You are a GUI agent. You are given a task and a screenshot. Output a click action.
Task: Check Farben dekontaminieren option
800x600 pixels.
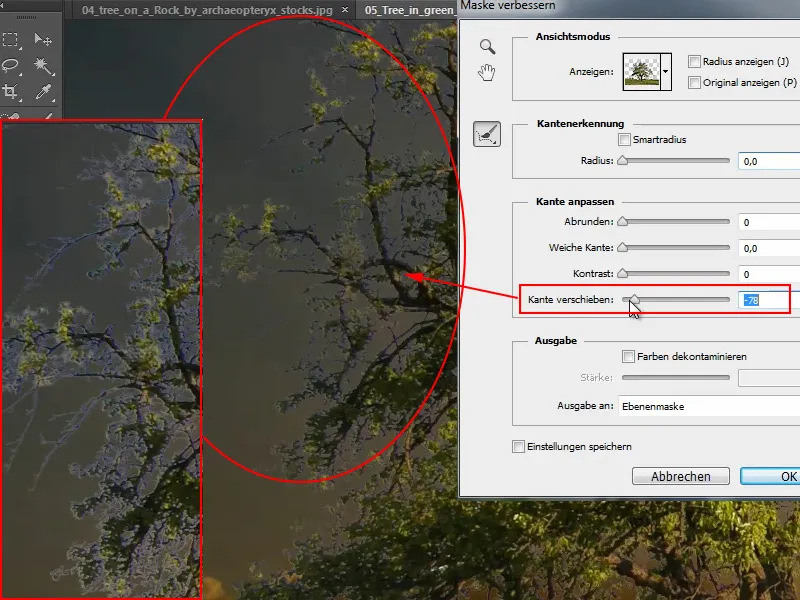pyautogui.click(x=628, y=356)
